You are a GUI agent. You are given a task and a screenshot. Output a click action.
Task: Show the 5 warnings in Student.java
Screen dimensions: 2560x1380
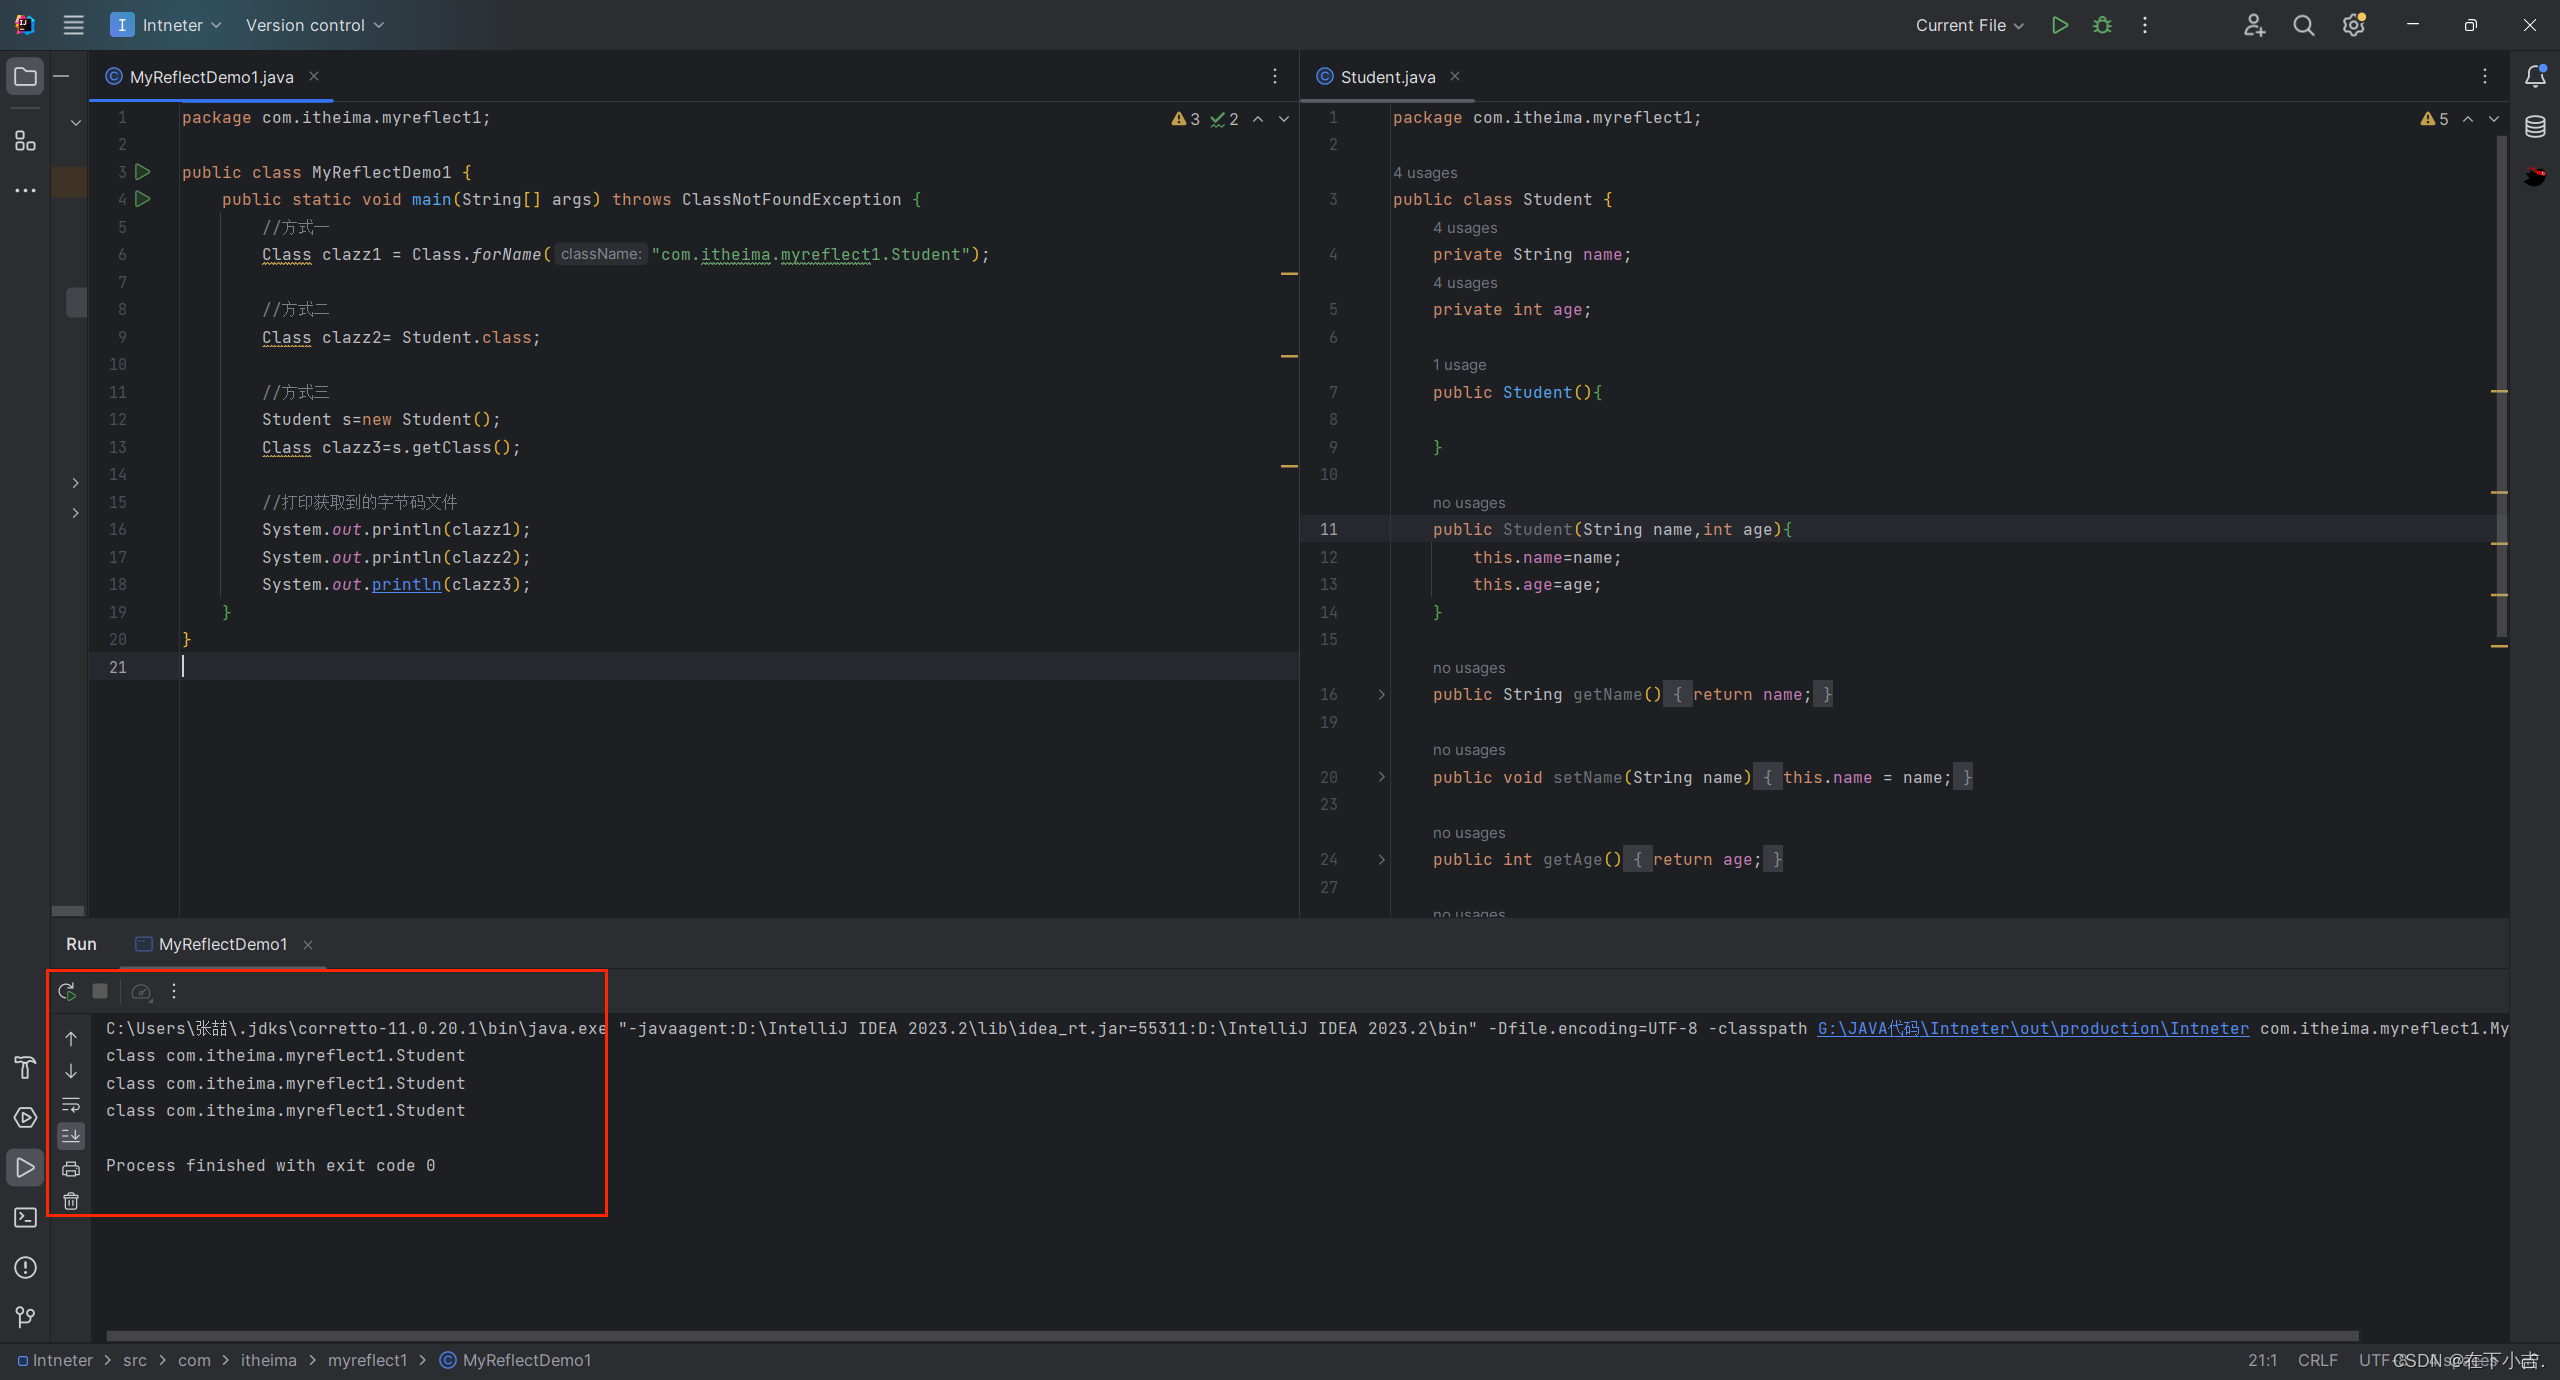(2435, 119)
